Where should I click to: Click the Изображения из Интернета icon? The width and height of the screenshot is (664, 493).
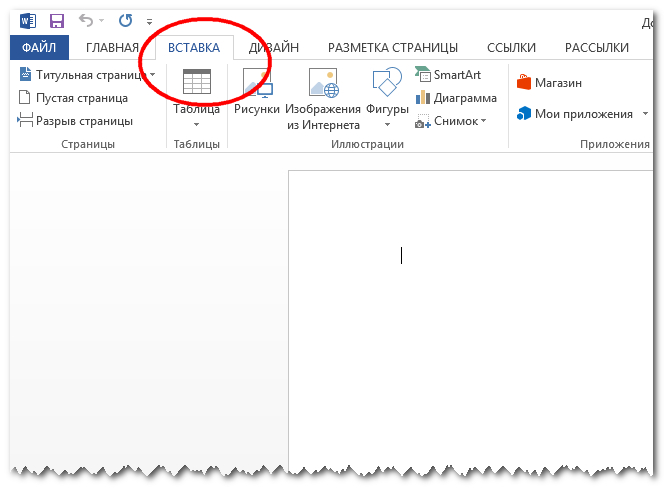(x=324, y=83)
